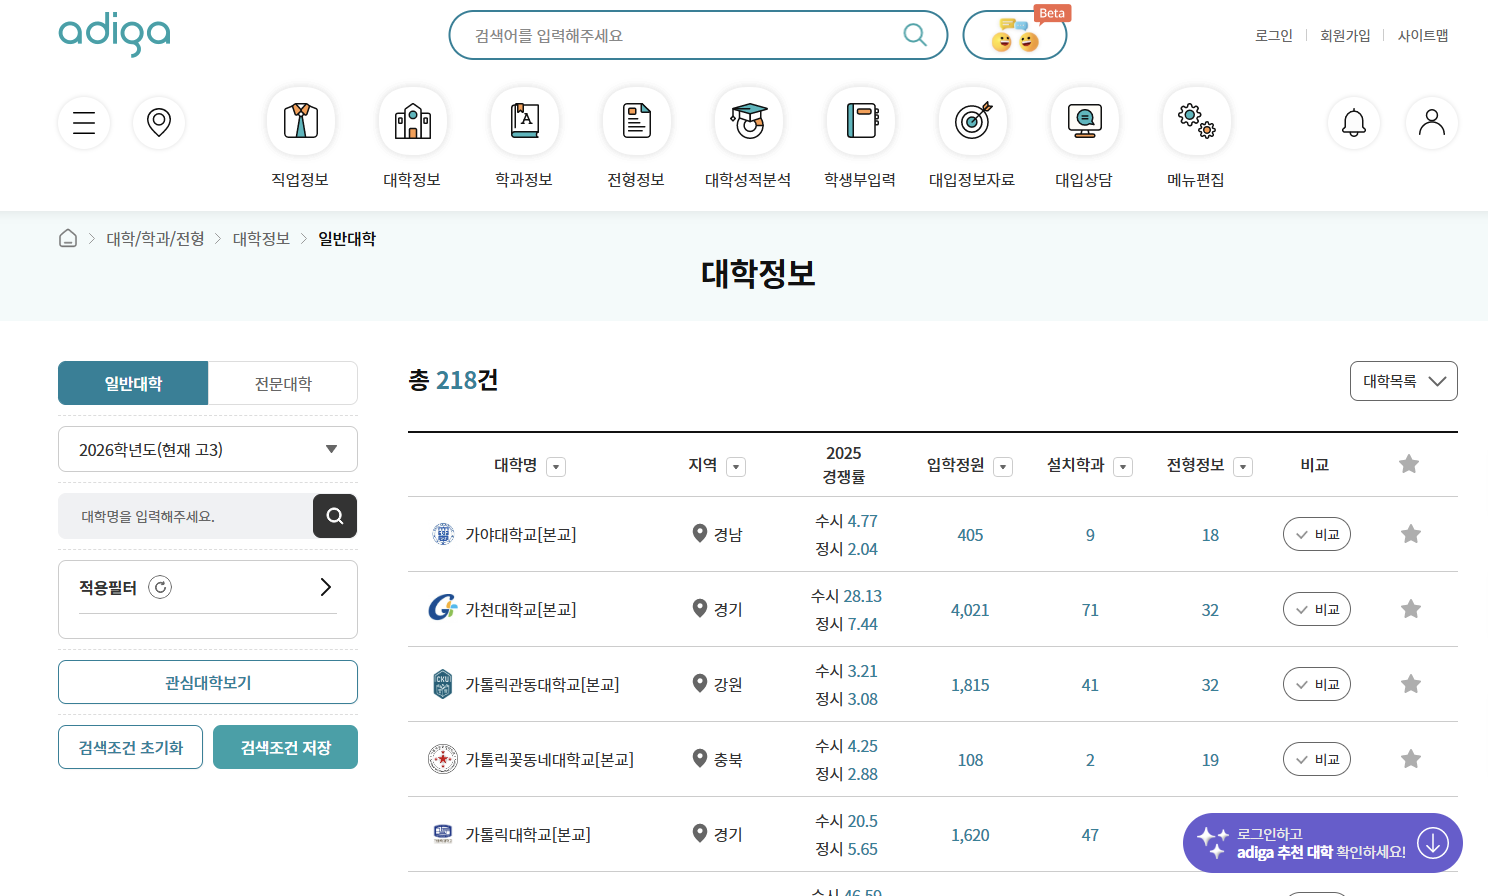Open the 2026학년도 year dropdown
The height and width of the screenshot is (896, 1488).
(207, 449)
